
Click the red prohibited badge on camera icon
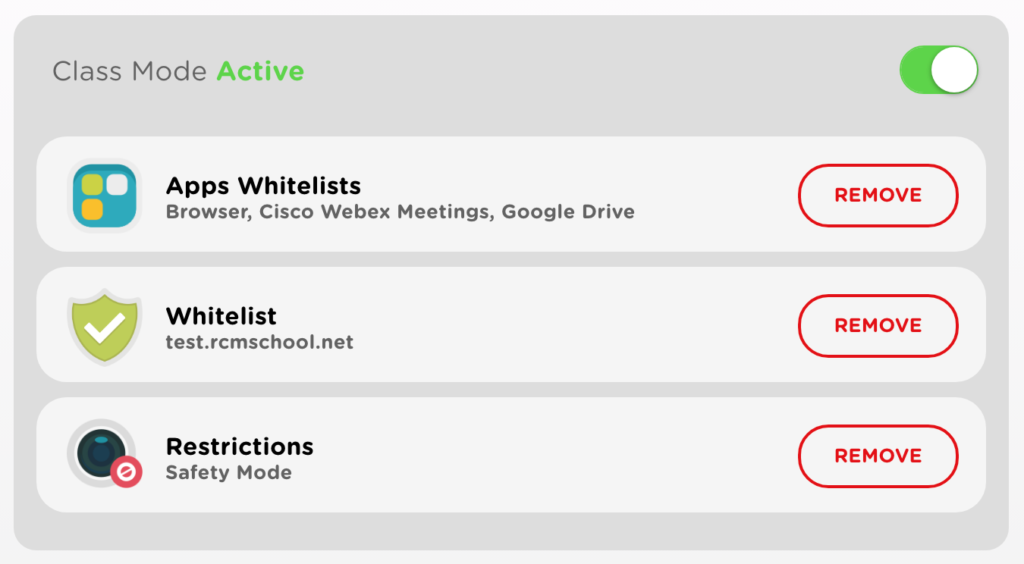(x=126, y=472)
